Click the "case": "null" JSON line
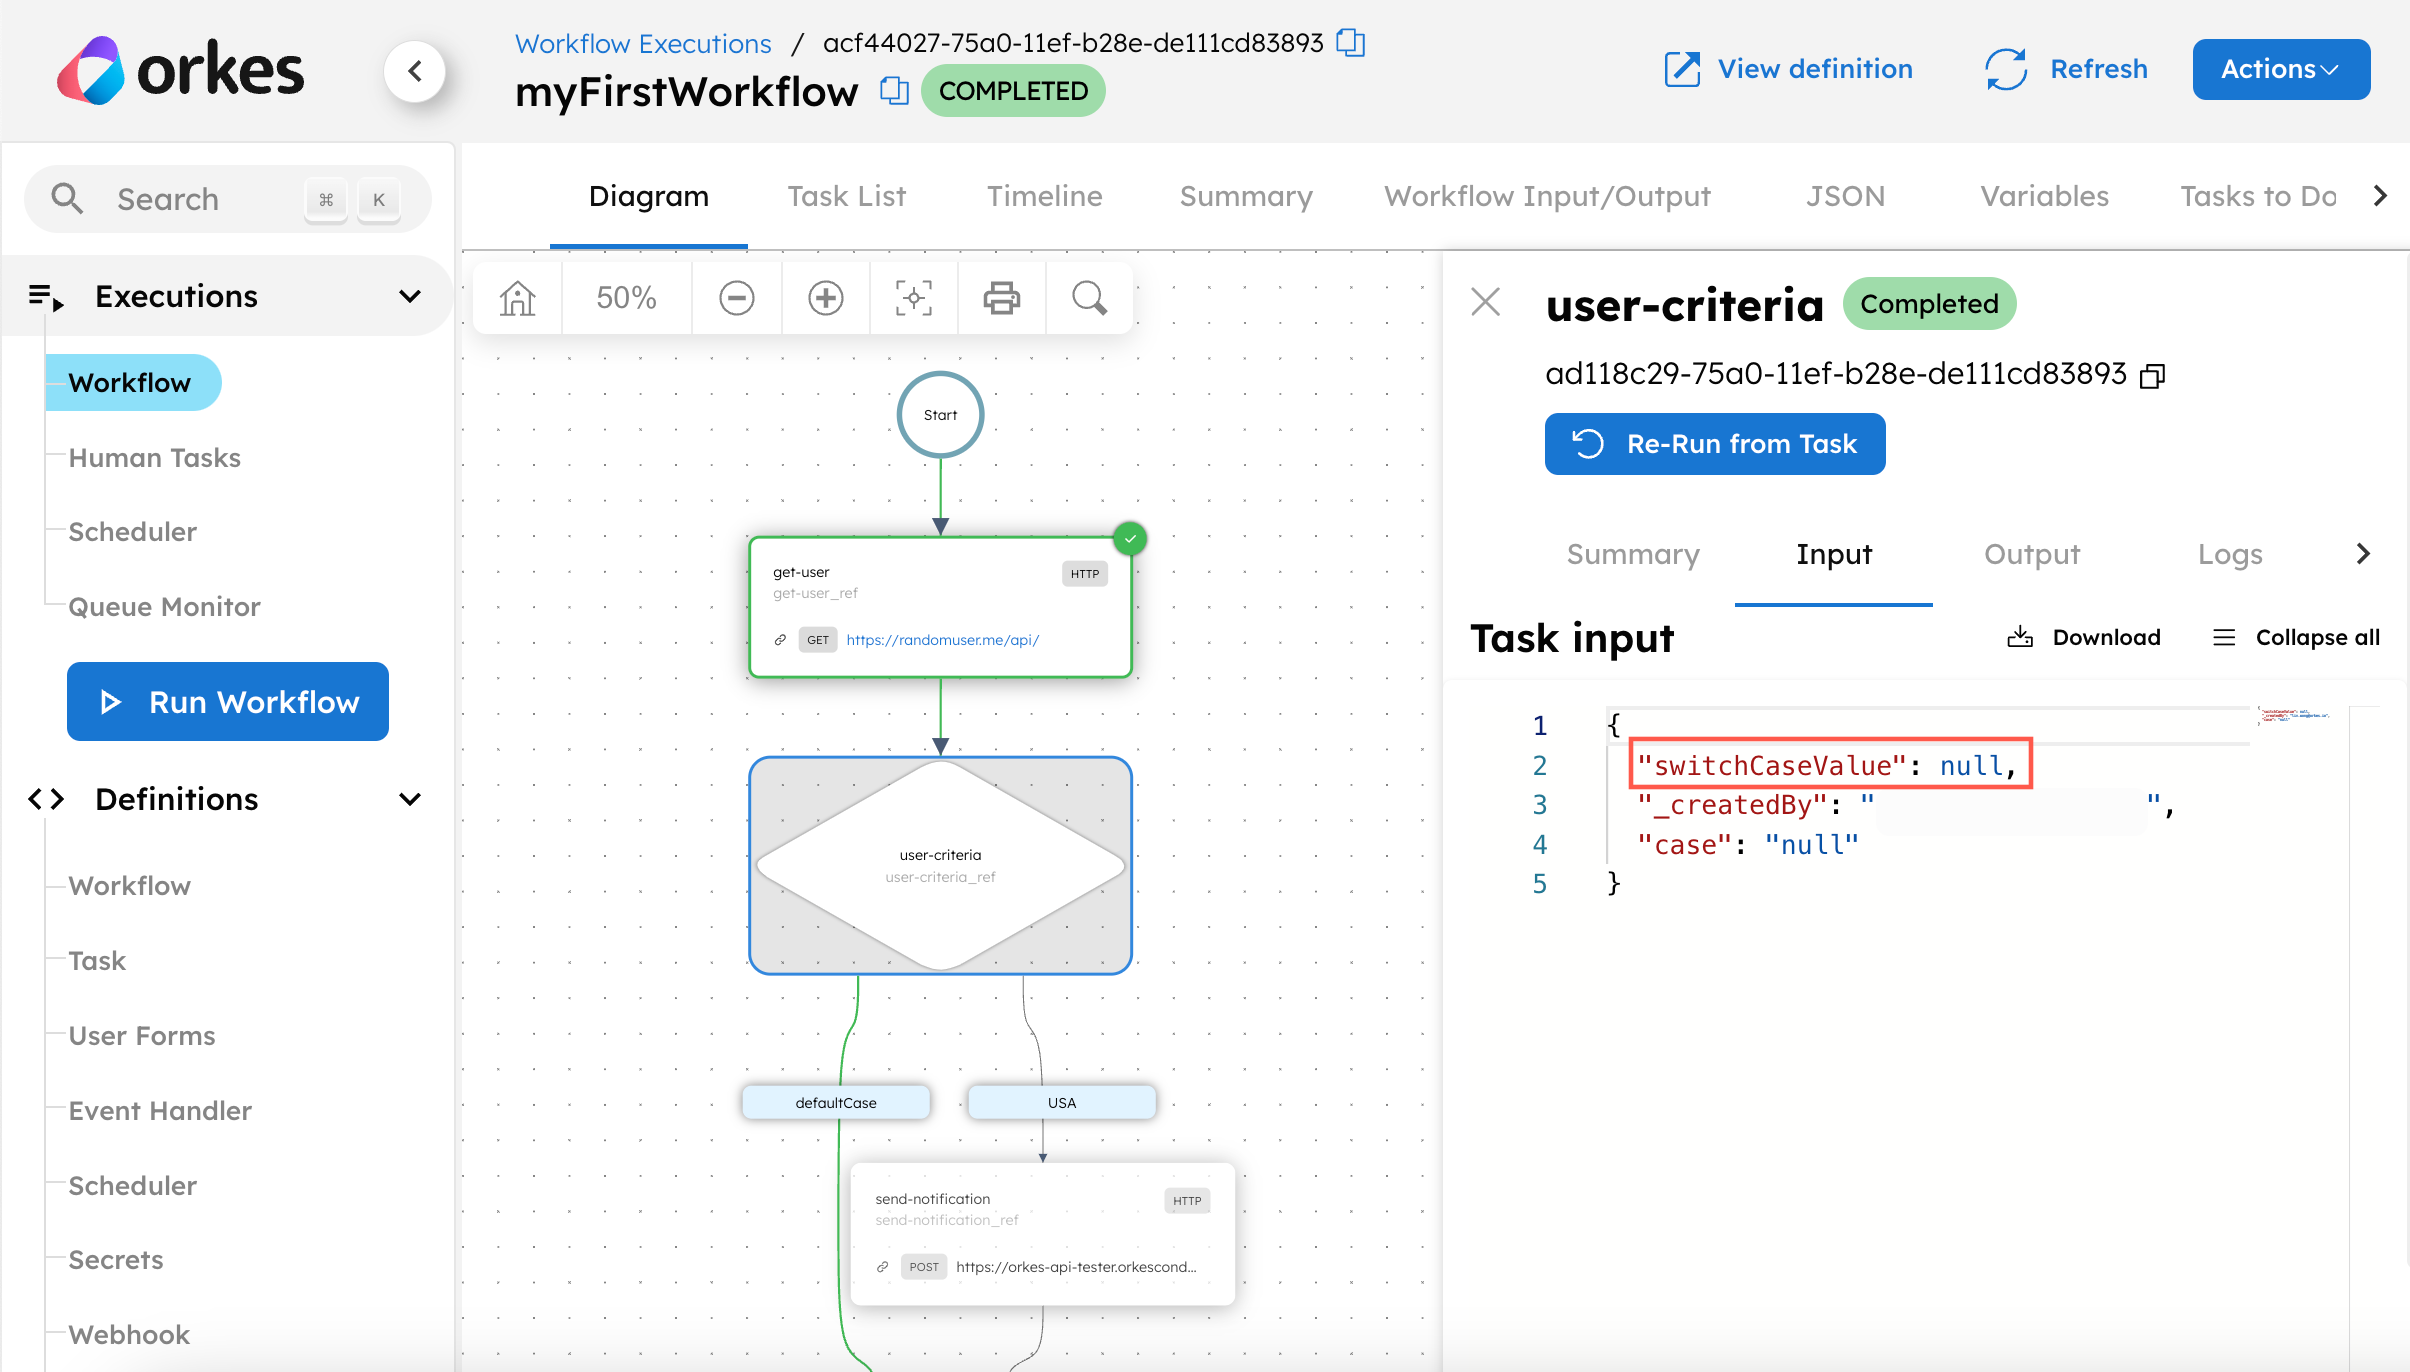 pos(1747,845)
